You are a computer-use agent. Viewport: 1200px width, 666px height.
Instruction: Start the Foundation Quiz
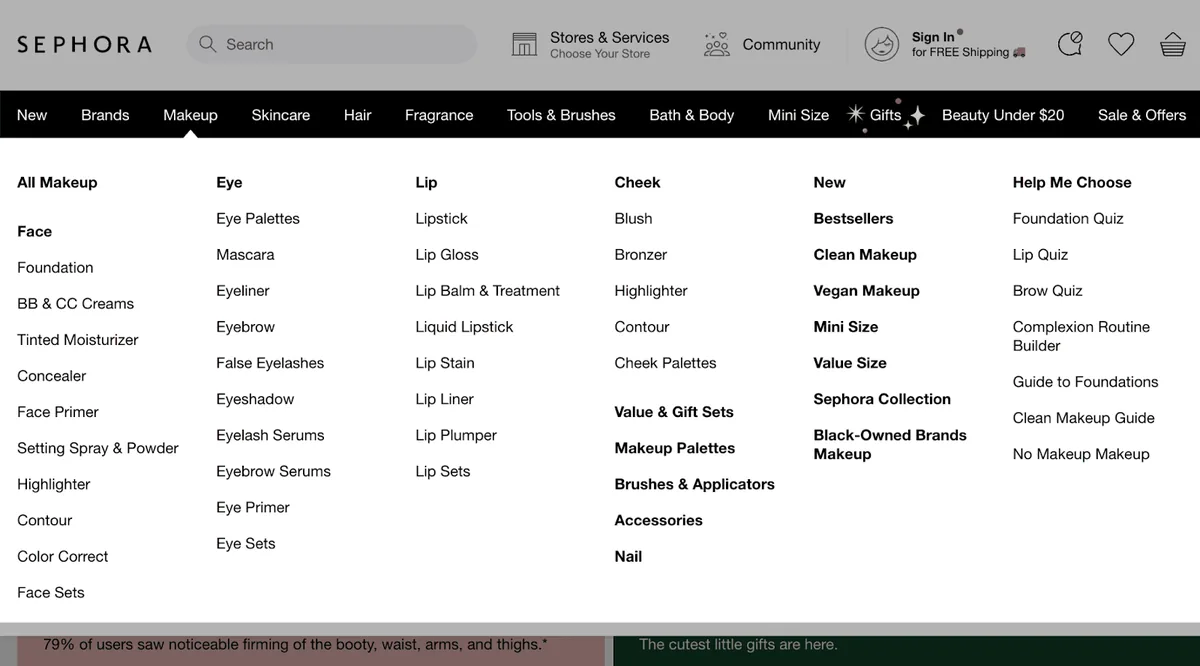pyautogui.click(x=1068, y=218)
